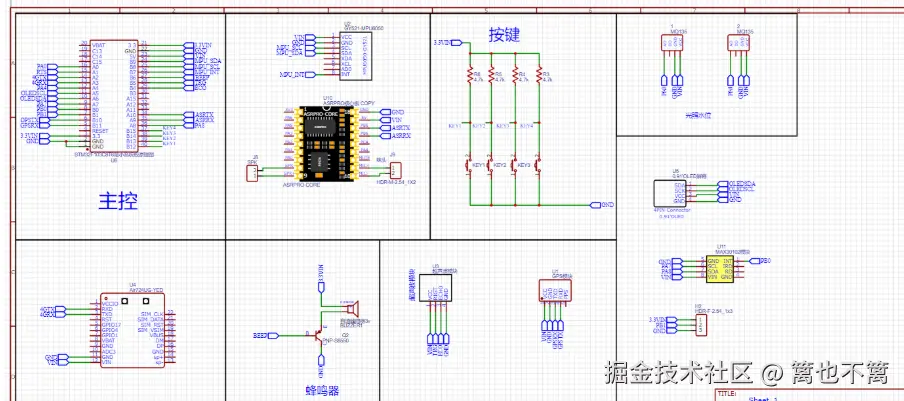Select the HDR-M-2.54 1x2 header J9

click(395, 170)
